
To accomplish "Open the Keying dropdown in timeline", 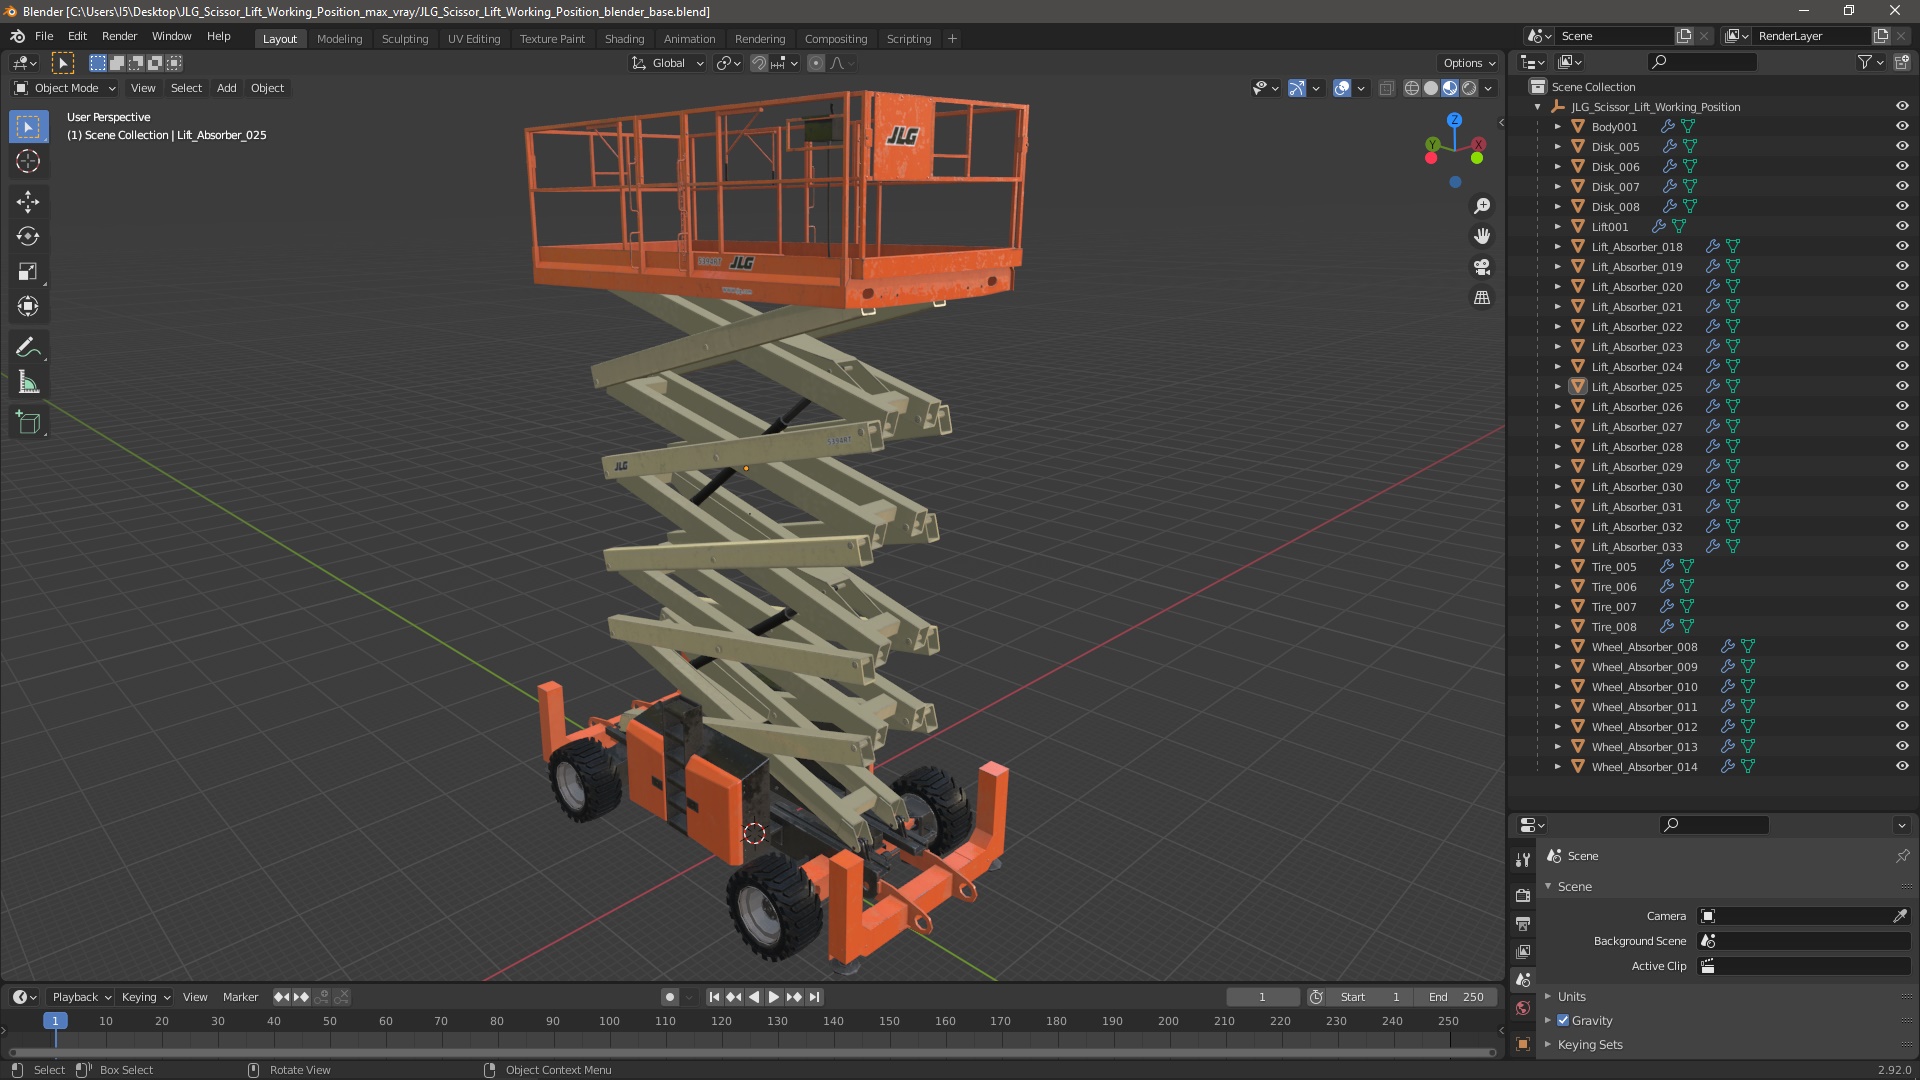I will (x=146, y=997).
